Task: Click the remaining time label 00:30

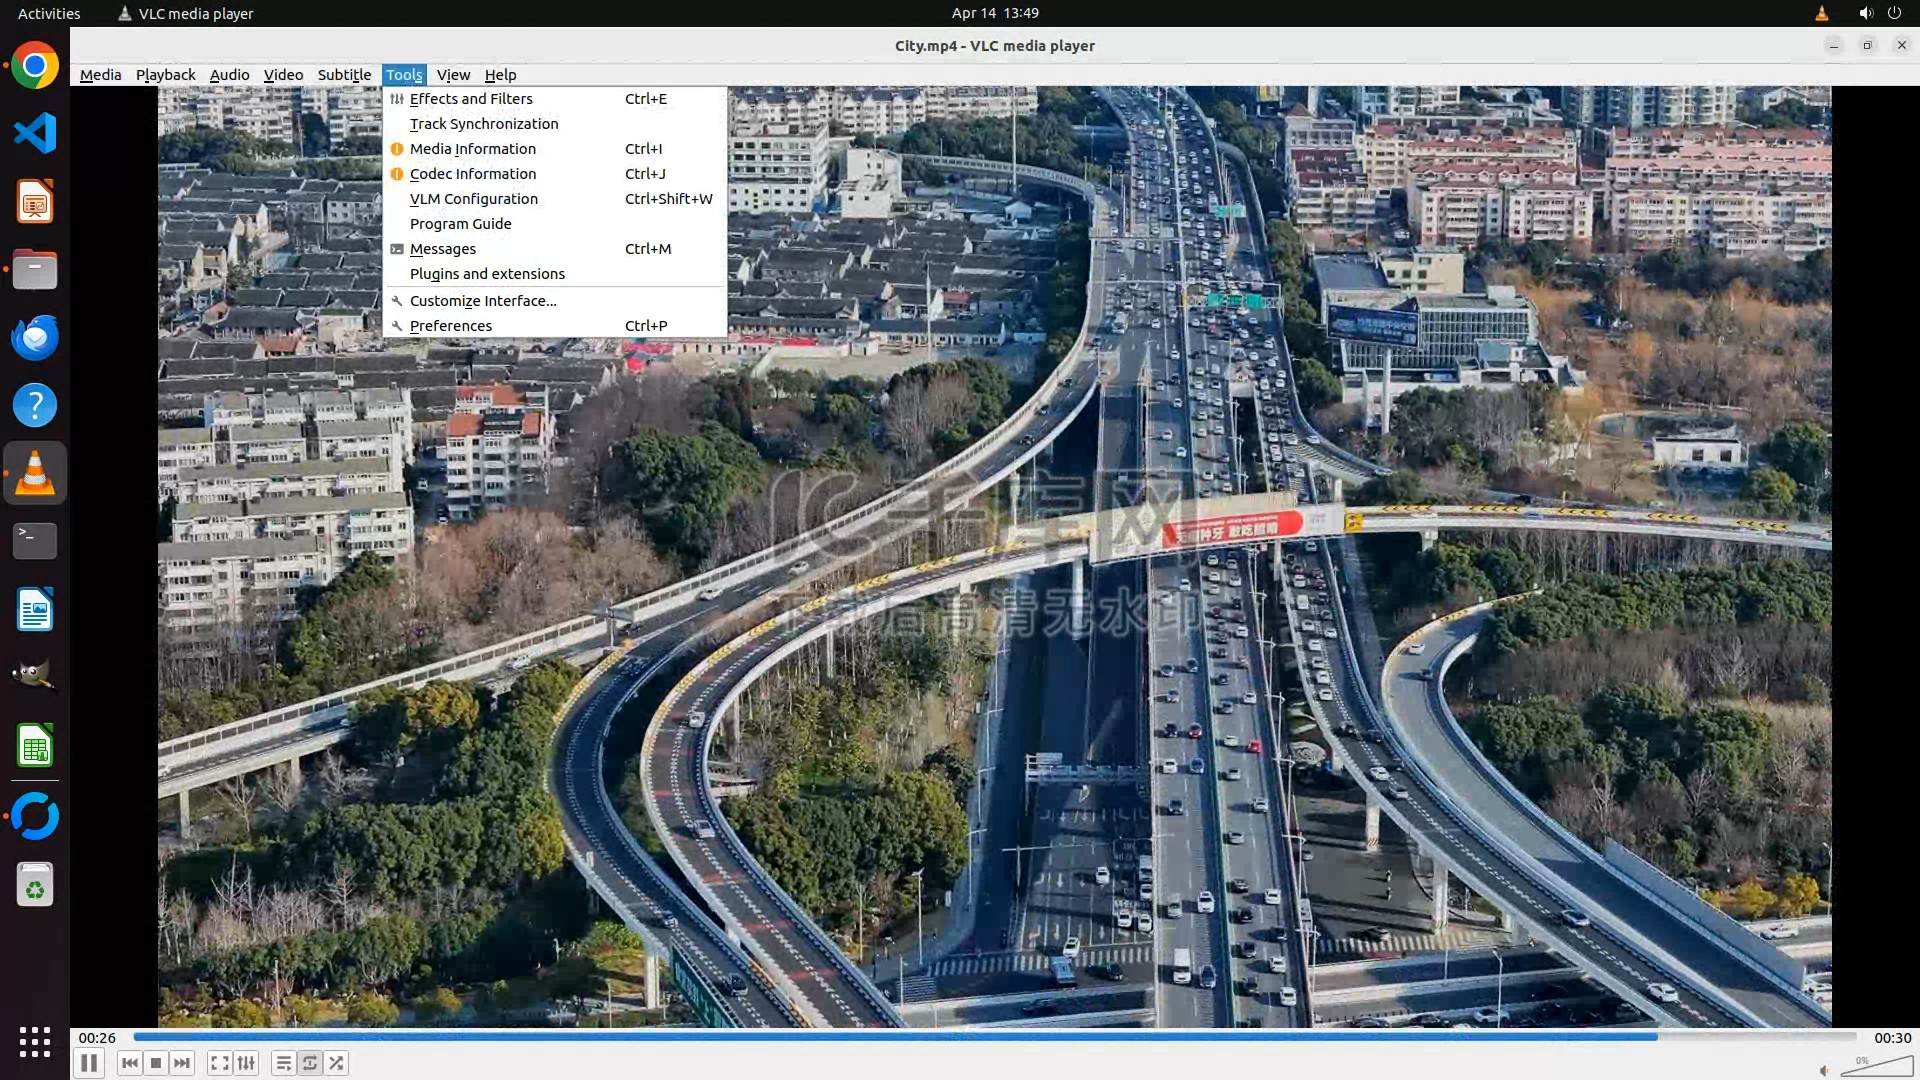Action: coord(1892,1038)
